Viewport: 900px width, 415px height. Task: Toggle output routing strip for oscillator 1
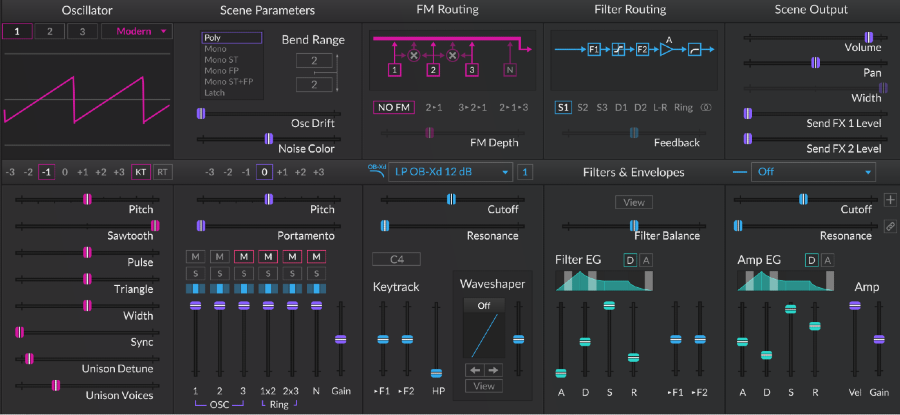196,289
